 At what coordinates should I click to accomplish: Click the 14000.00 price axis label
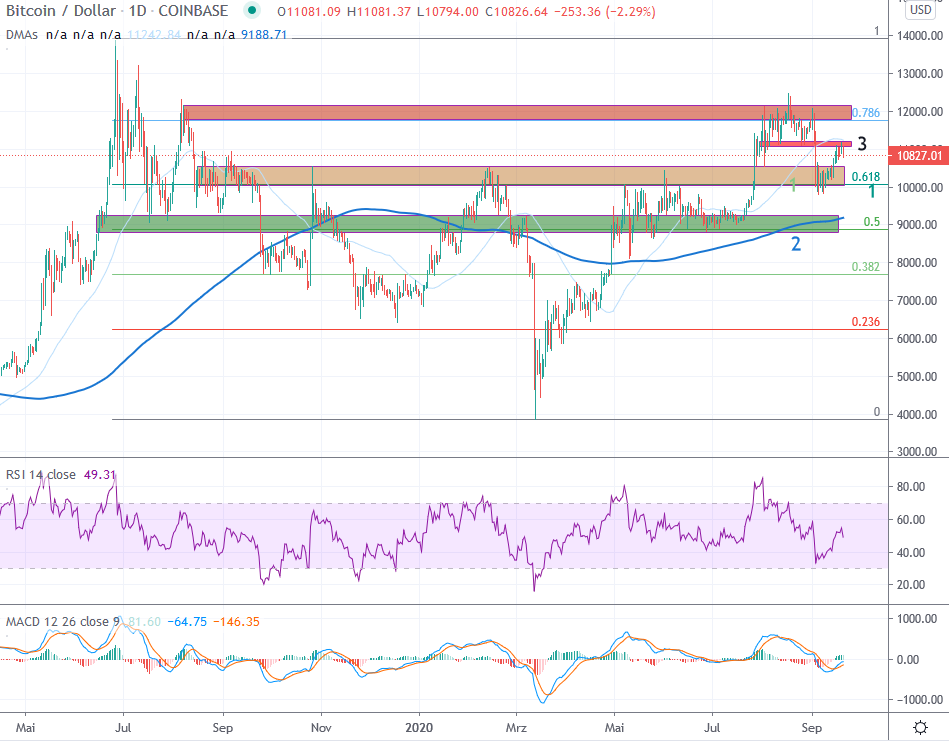click(918, 36)
